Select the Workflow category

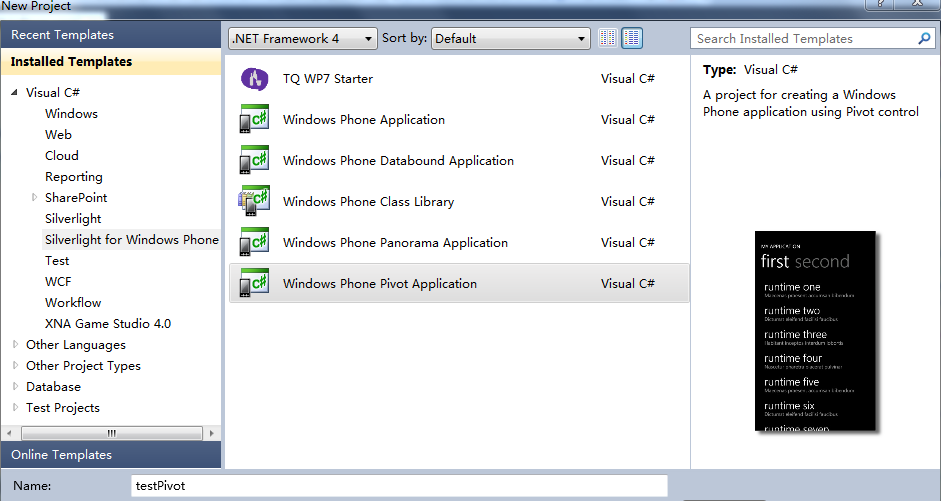73,302
